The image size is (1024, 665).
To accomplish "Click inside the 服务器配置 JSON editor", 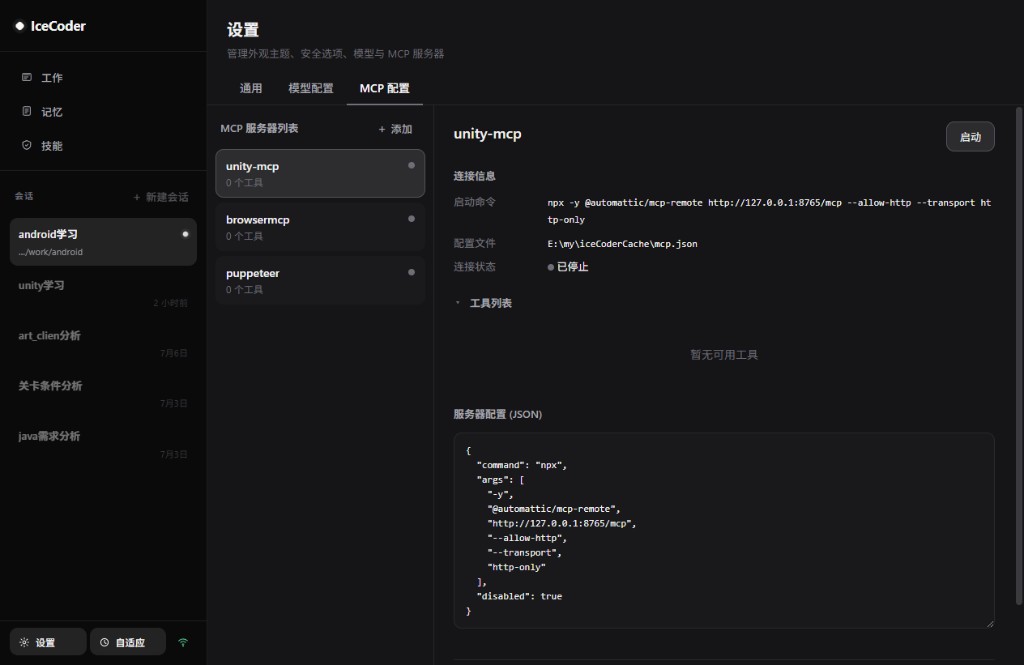I will pyautogui.click(x=724, y=530).
